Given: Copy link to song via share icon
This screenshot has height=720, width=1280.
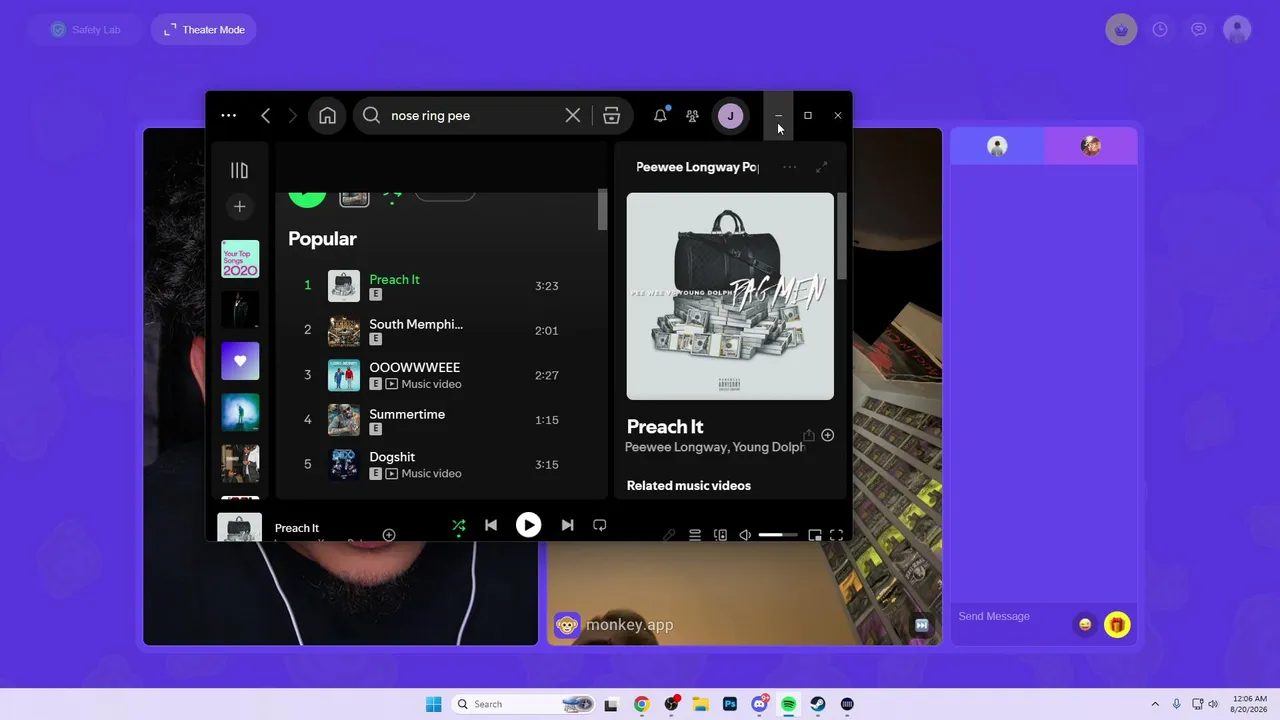Looking at the screenshot, I should [x=809, y=435].
